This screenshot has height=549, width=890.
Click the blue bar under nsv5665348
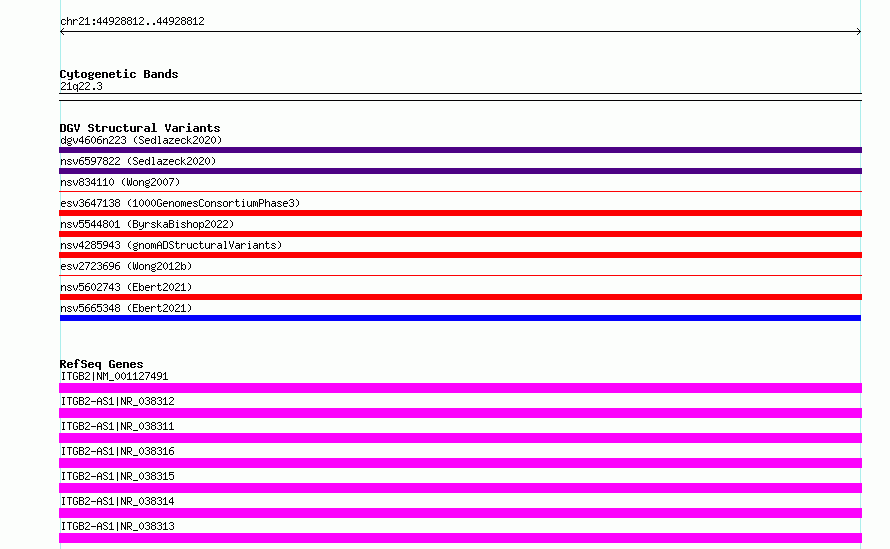tap(460, 318)
